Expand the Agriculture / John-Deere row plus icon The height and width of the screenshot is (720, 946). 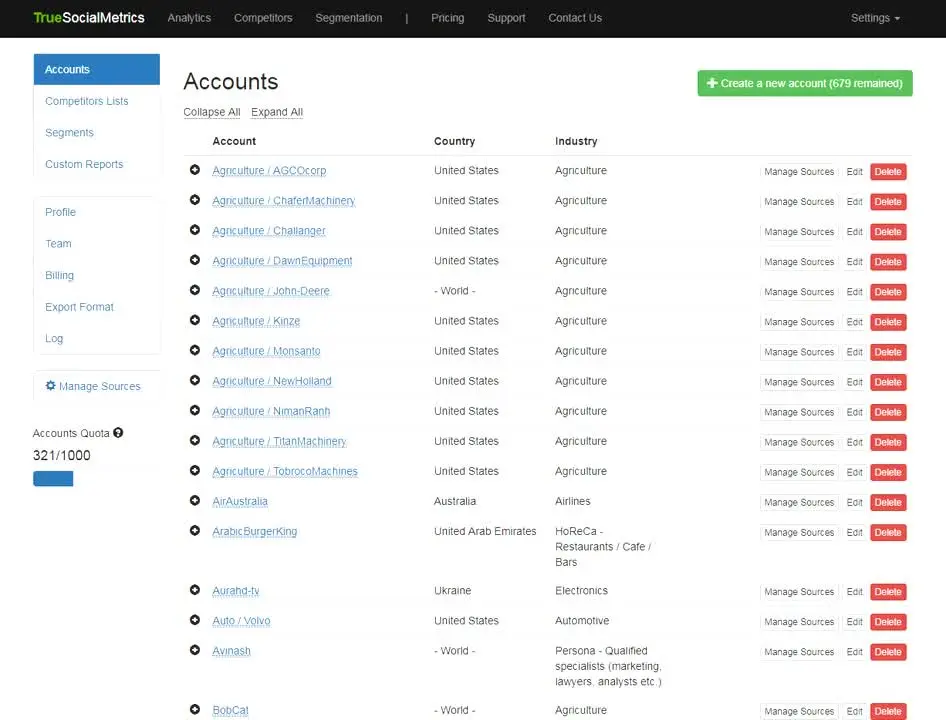(x=195, y=290)
